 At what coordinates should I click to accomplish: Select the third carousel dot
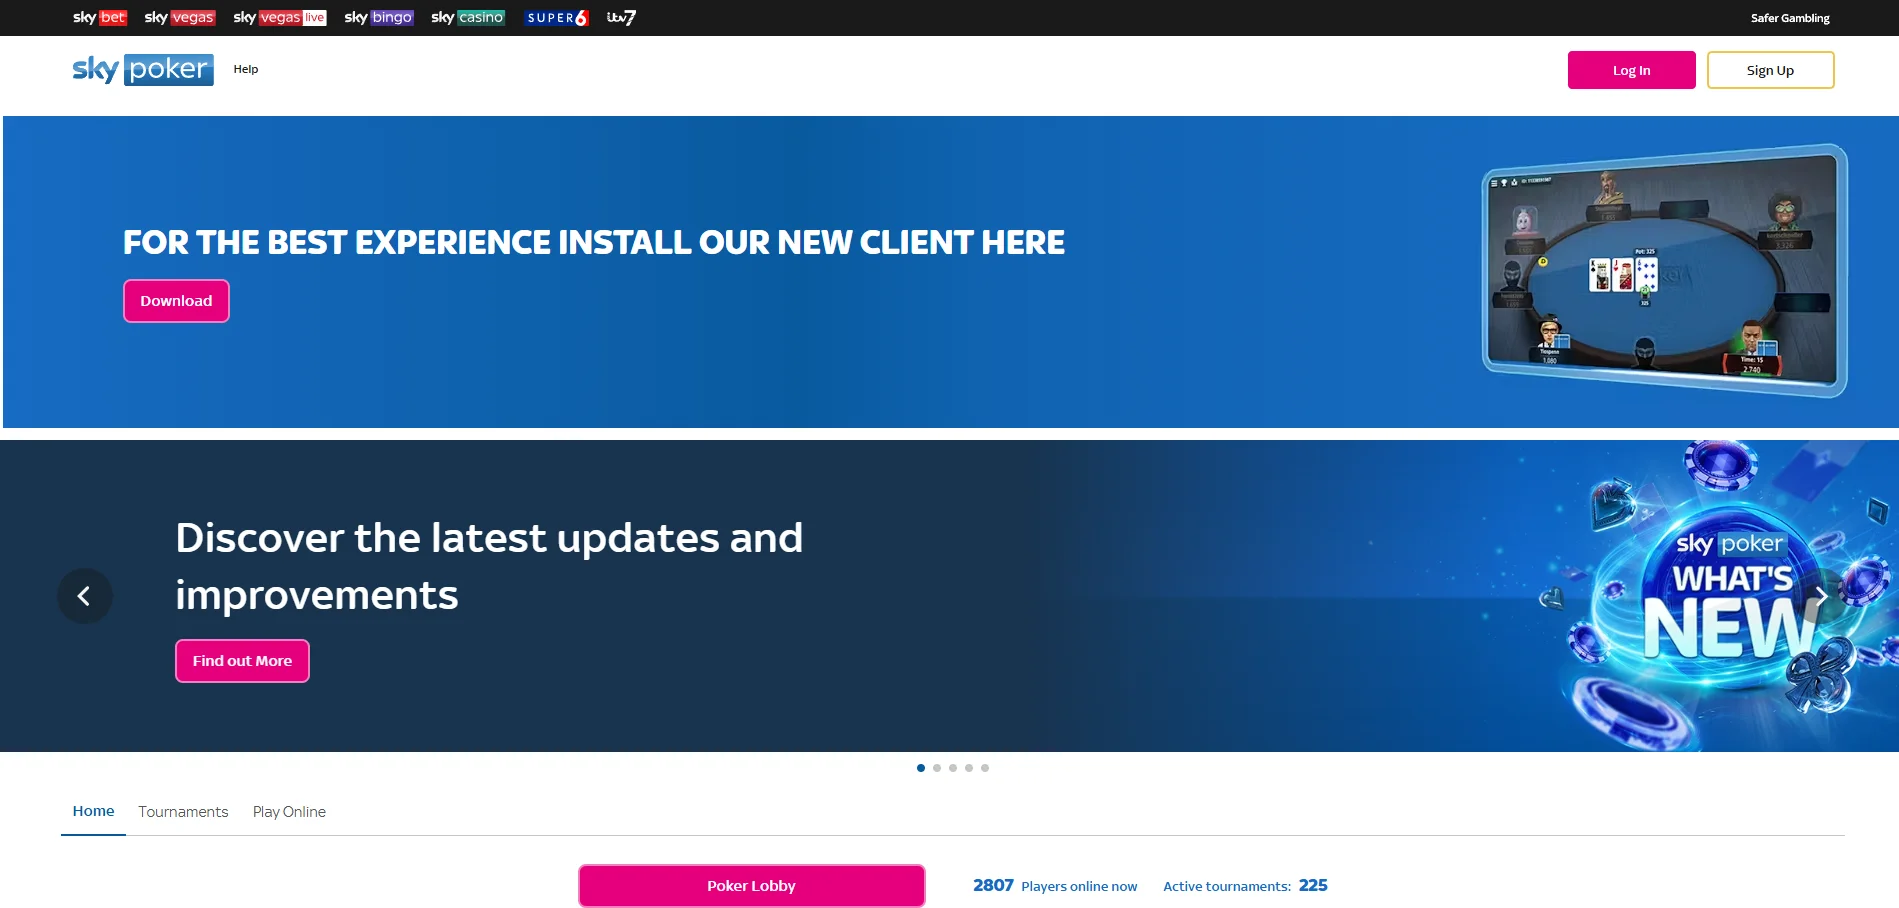(x=953, y=768)
